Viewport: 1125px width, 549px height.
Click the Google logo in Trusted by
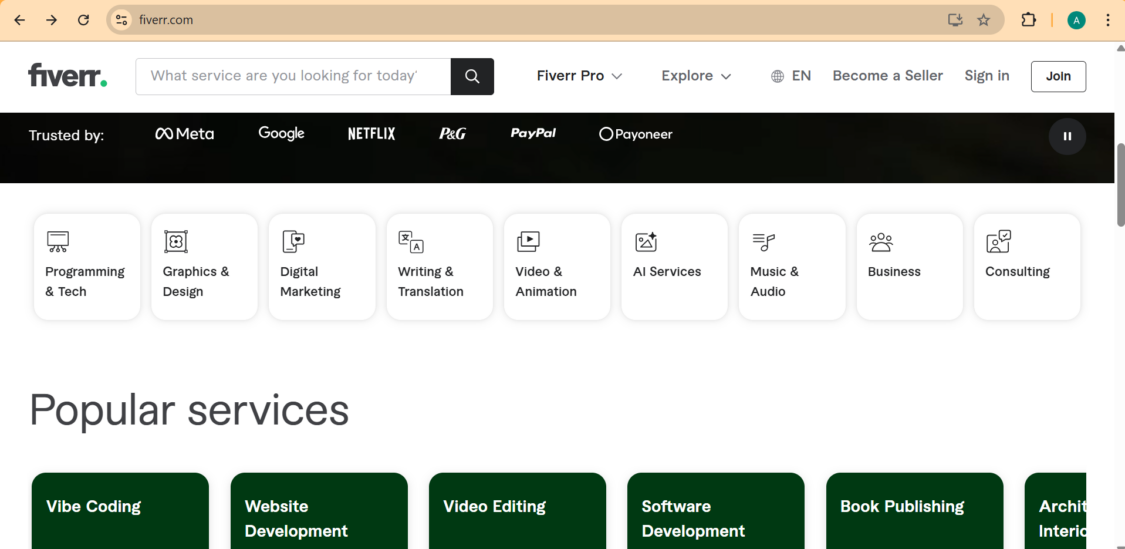coord(281,133)
